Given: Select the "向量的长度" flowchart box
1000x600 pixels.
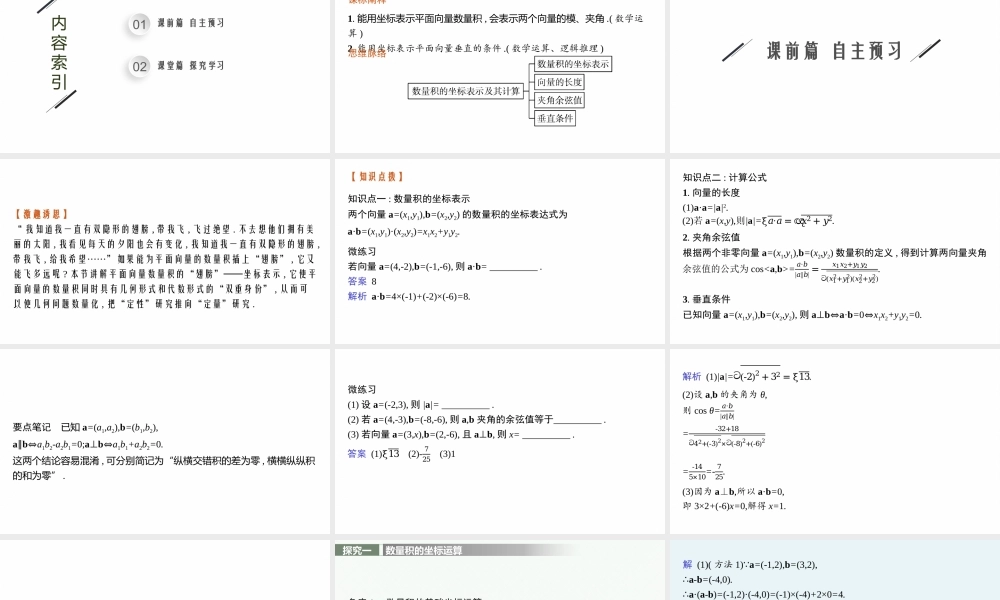Looking at the screenshot, I should coord(559,82).
